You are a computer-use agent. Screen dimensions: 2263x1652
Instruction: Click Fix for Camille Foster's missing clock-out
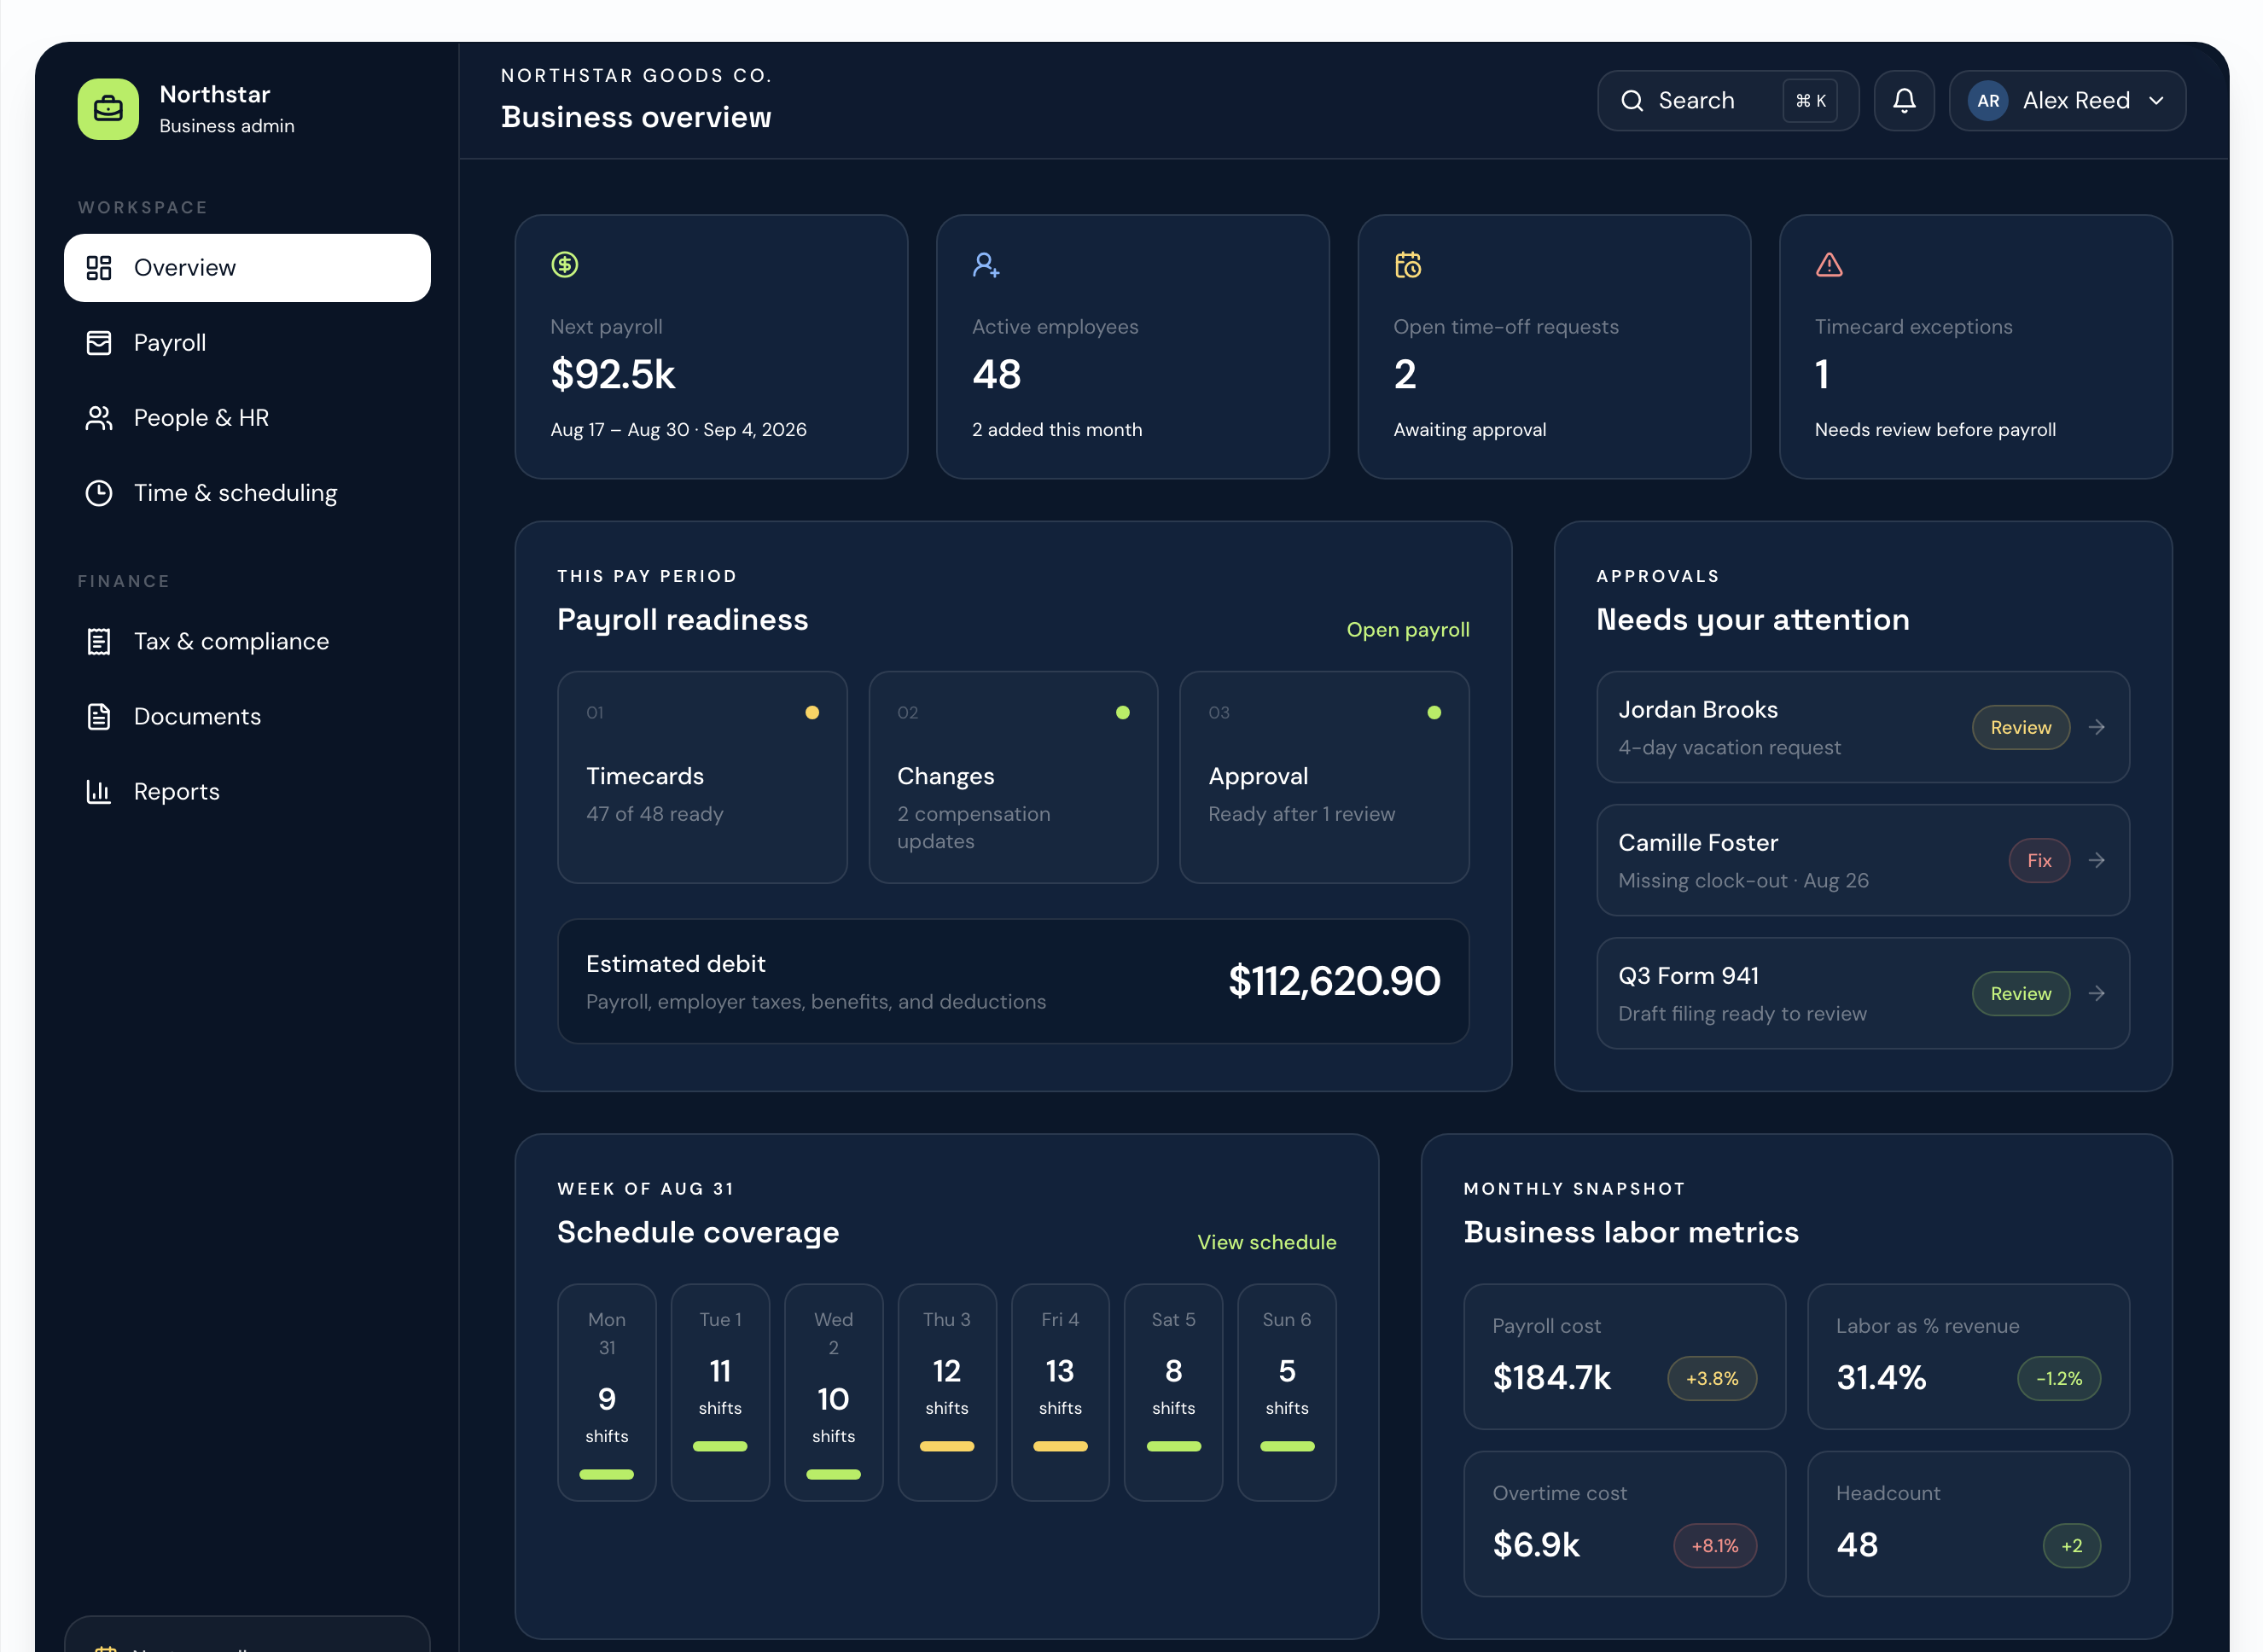(x=2039, y=860)
